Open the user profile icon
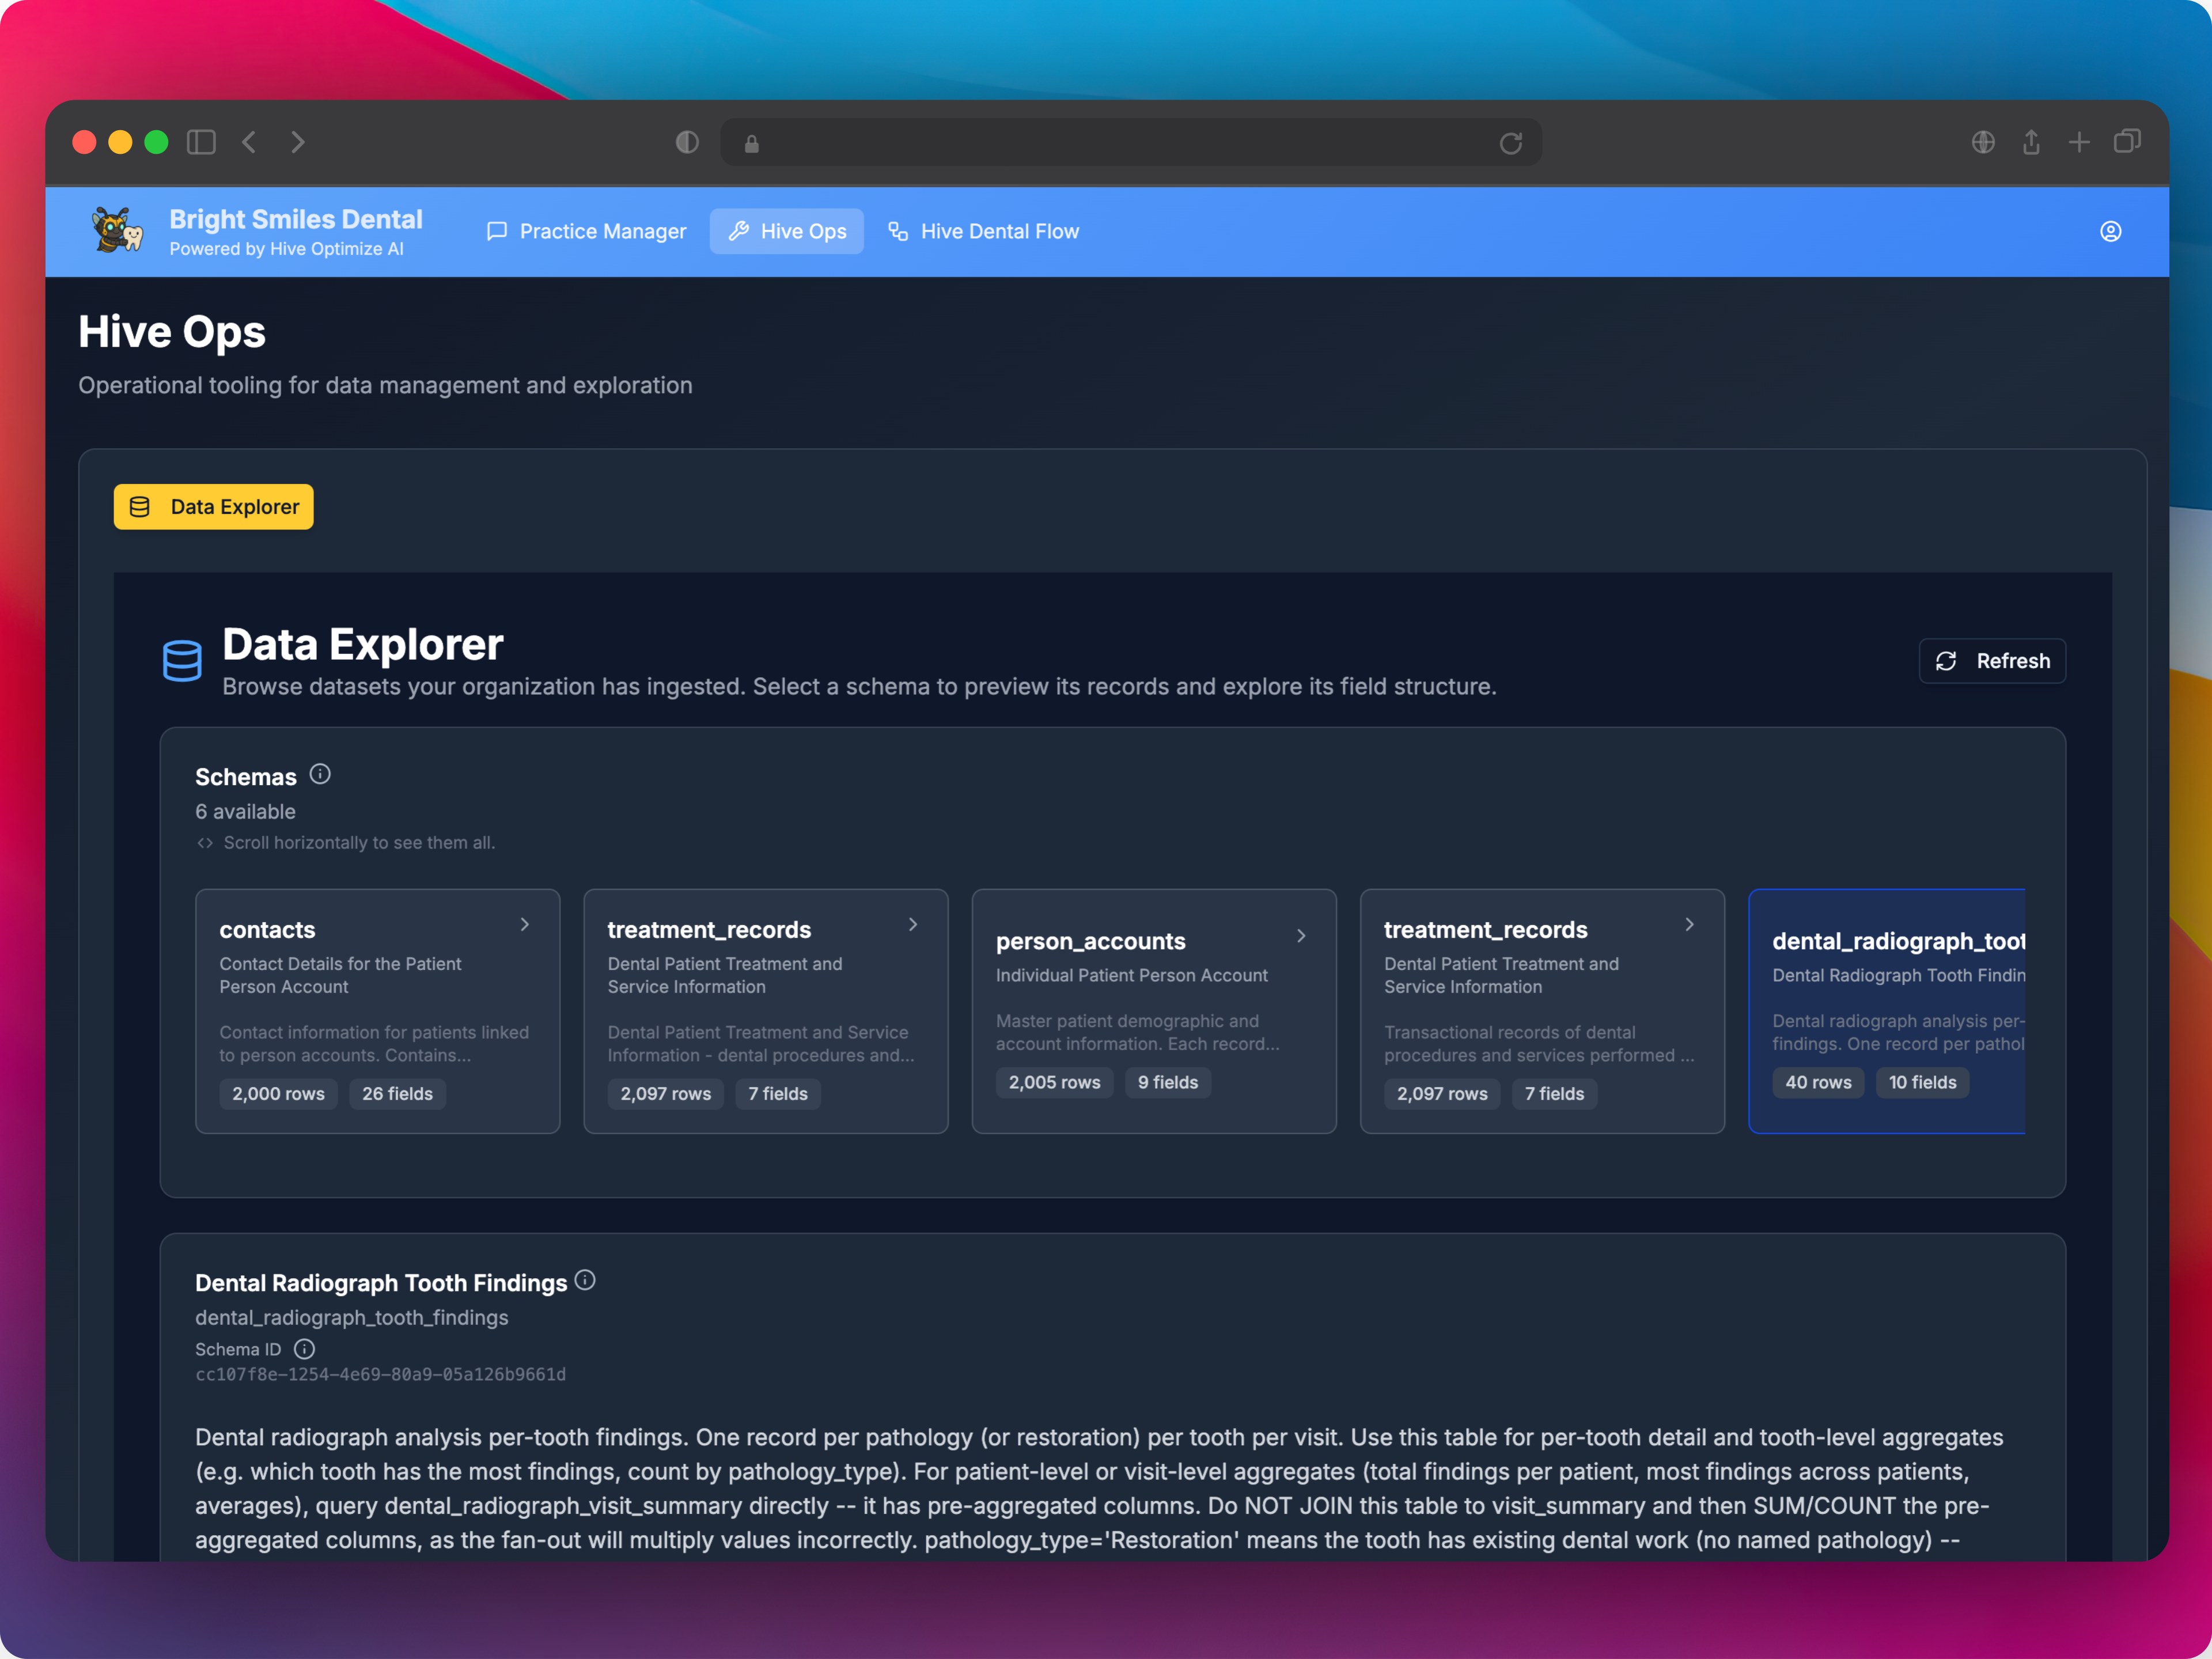Viewport: 2212px width, 1659px height. click(2110, 232)
